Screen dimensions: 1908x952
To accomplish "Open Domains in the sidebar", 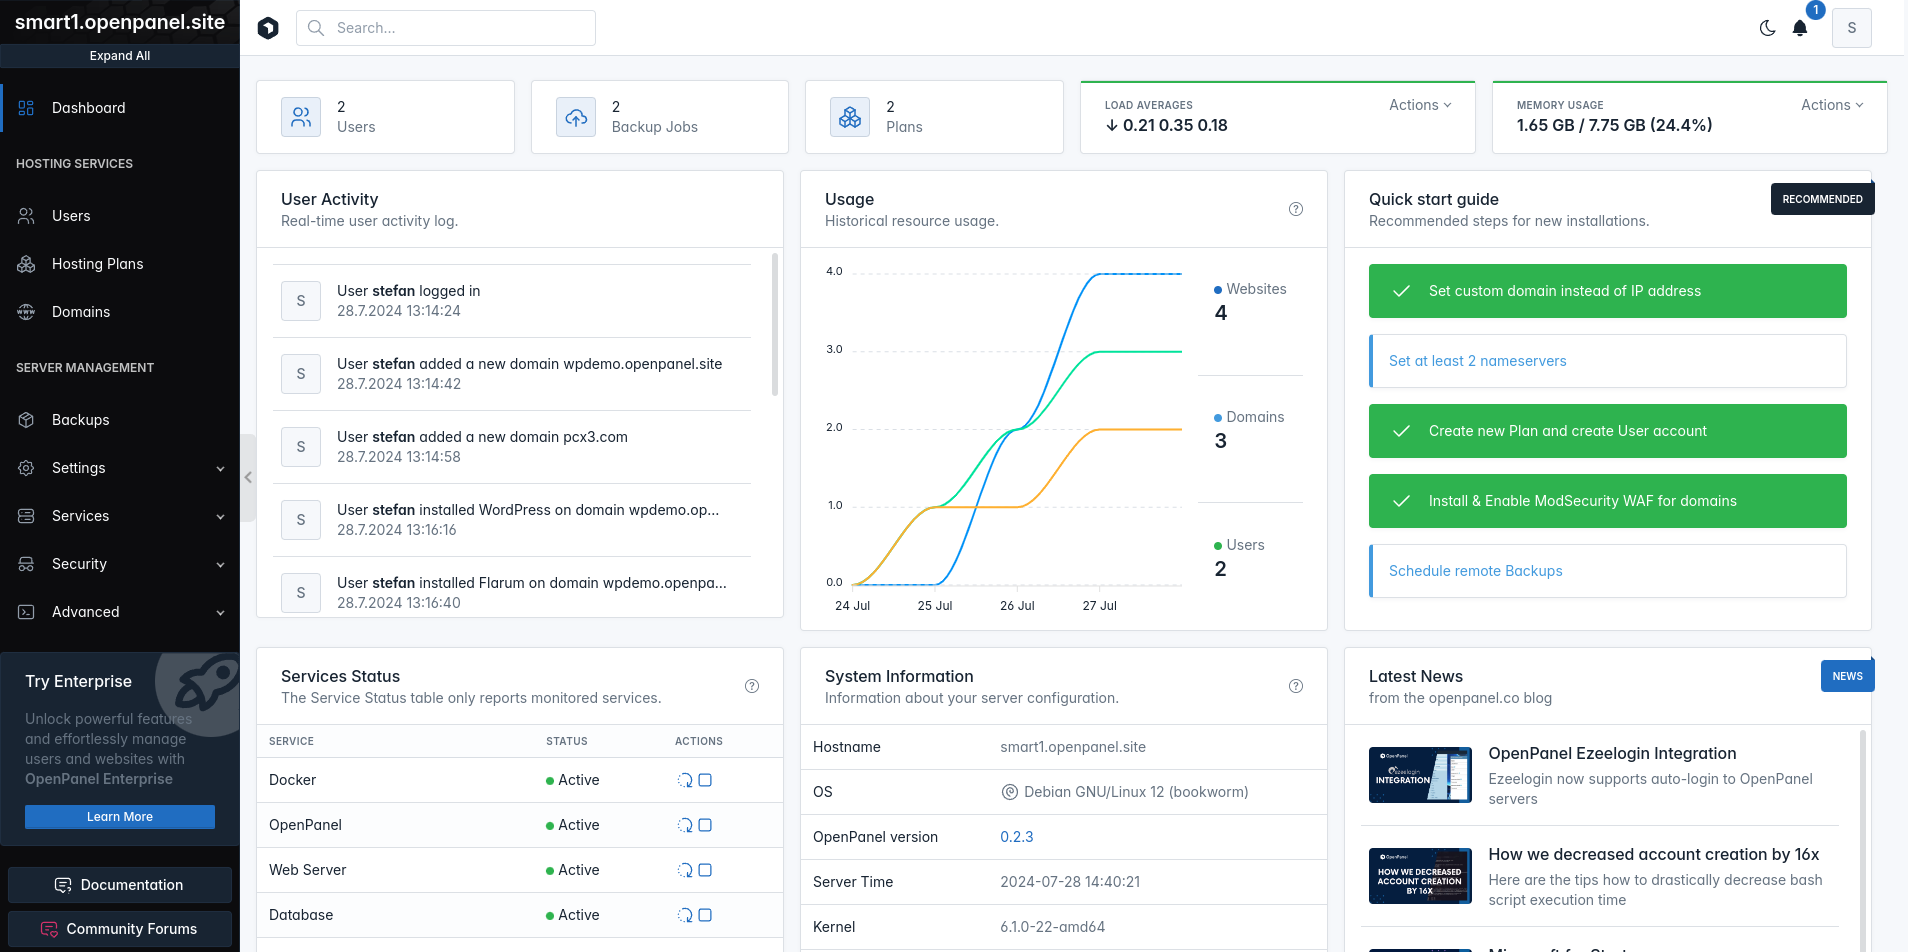I will 120,312.
